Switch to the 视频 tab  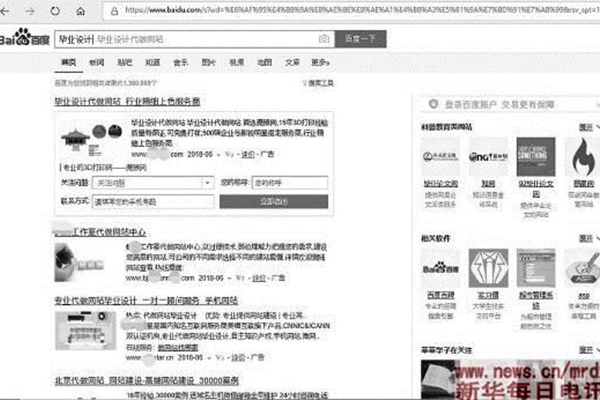236,62
